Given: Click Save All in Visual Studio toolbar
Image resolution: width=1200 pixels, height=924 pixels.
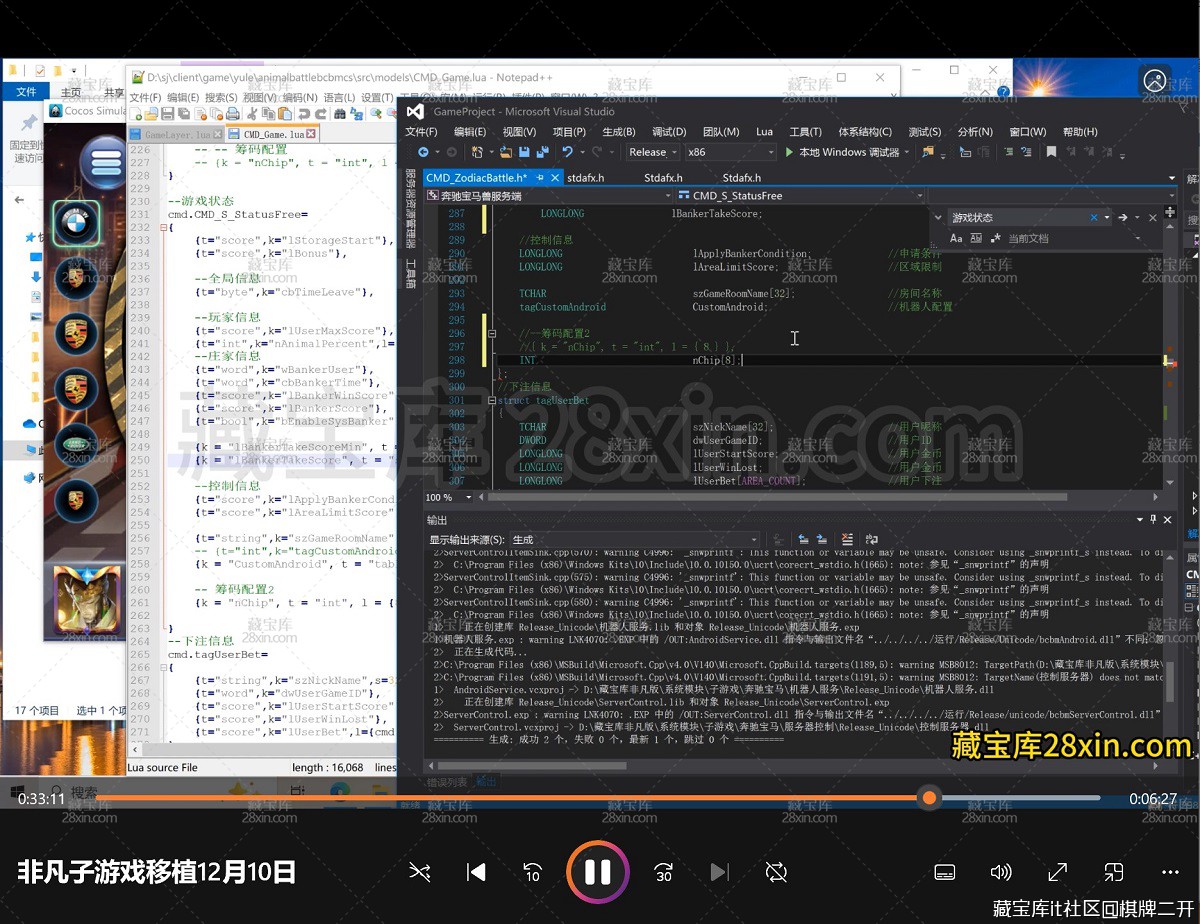Looking at the screenshot, I should point(542,152).
